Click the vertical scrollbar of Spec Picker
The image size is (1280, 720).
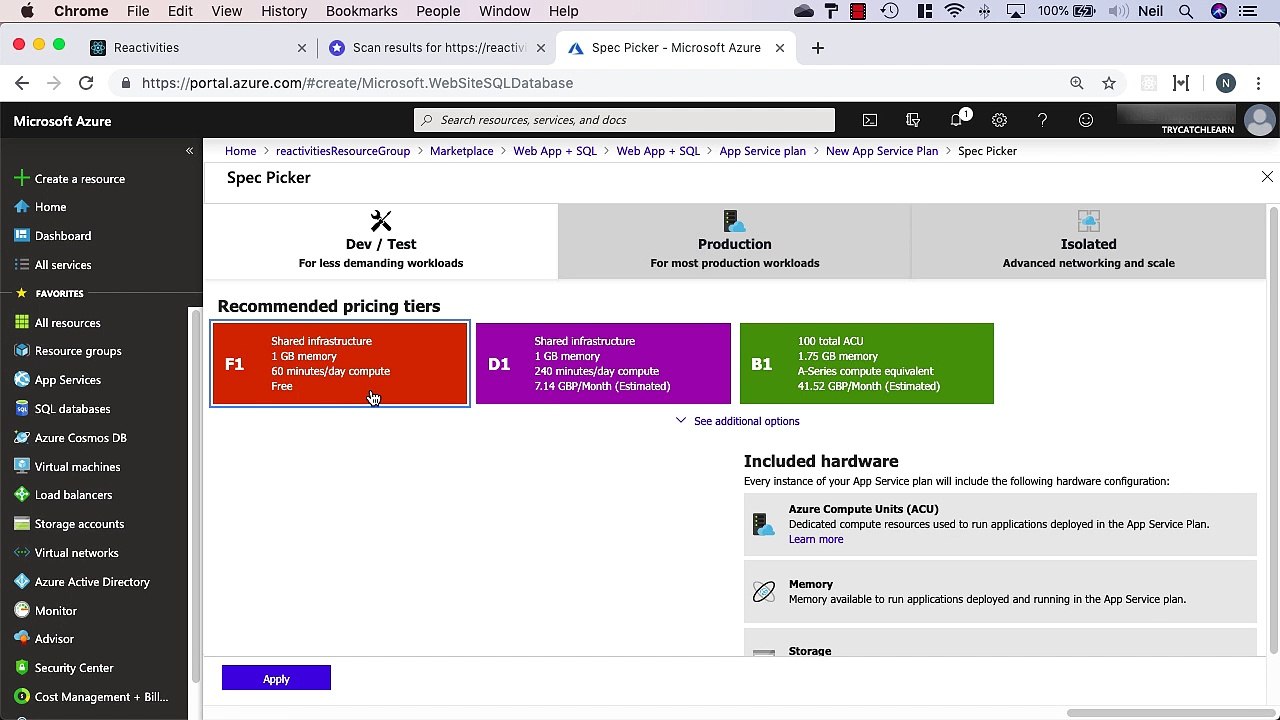pyautogui.click(x=1273, y=430)
